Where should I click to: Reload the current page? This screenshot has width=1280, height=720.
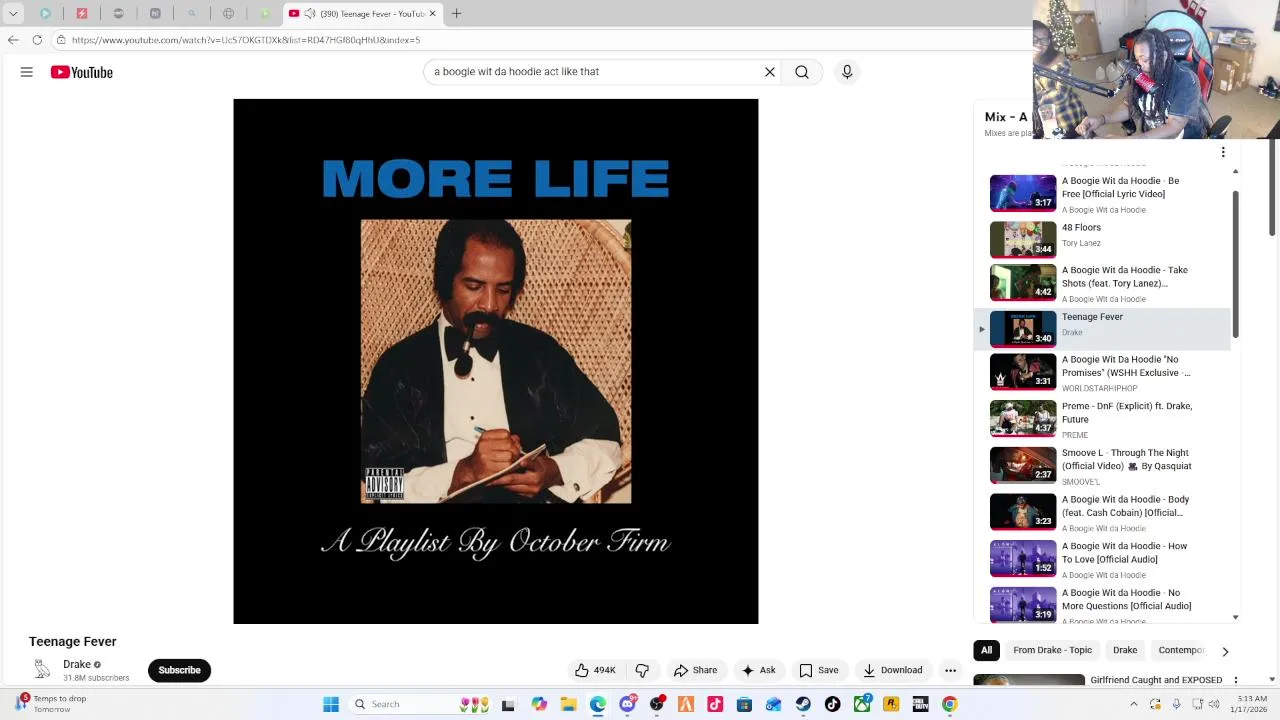[x=37, y=40]
